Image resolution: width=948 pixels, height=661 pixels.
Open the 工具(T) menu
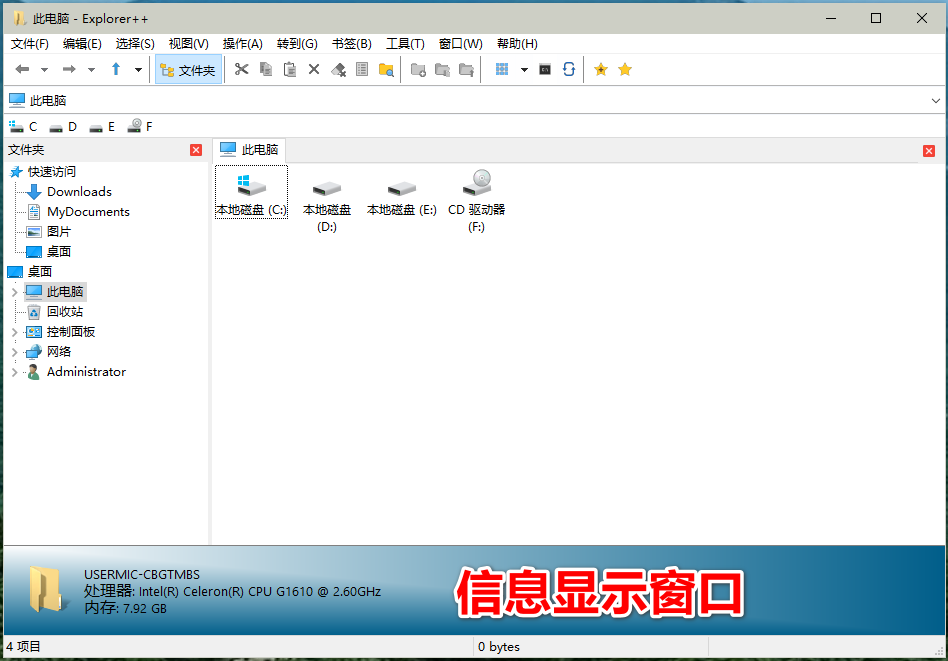[406, 43]
